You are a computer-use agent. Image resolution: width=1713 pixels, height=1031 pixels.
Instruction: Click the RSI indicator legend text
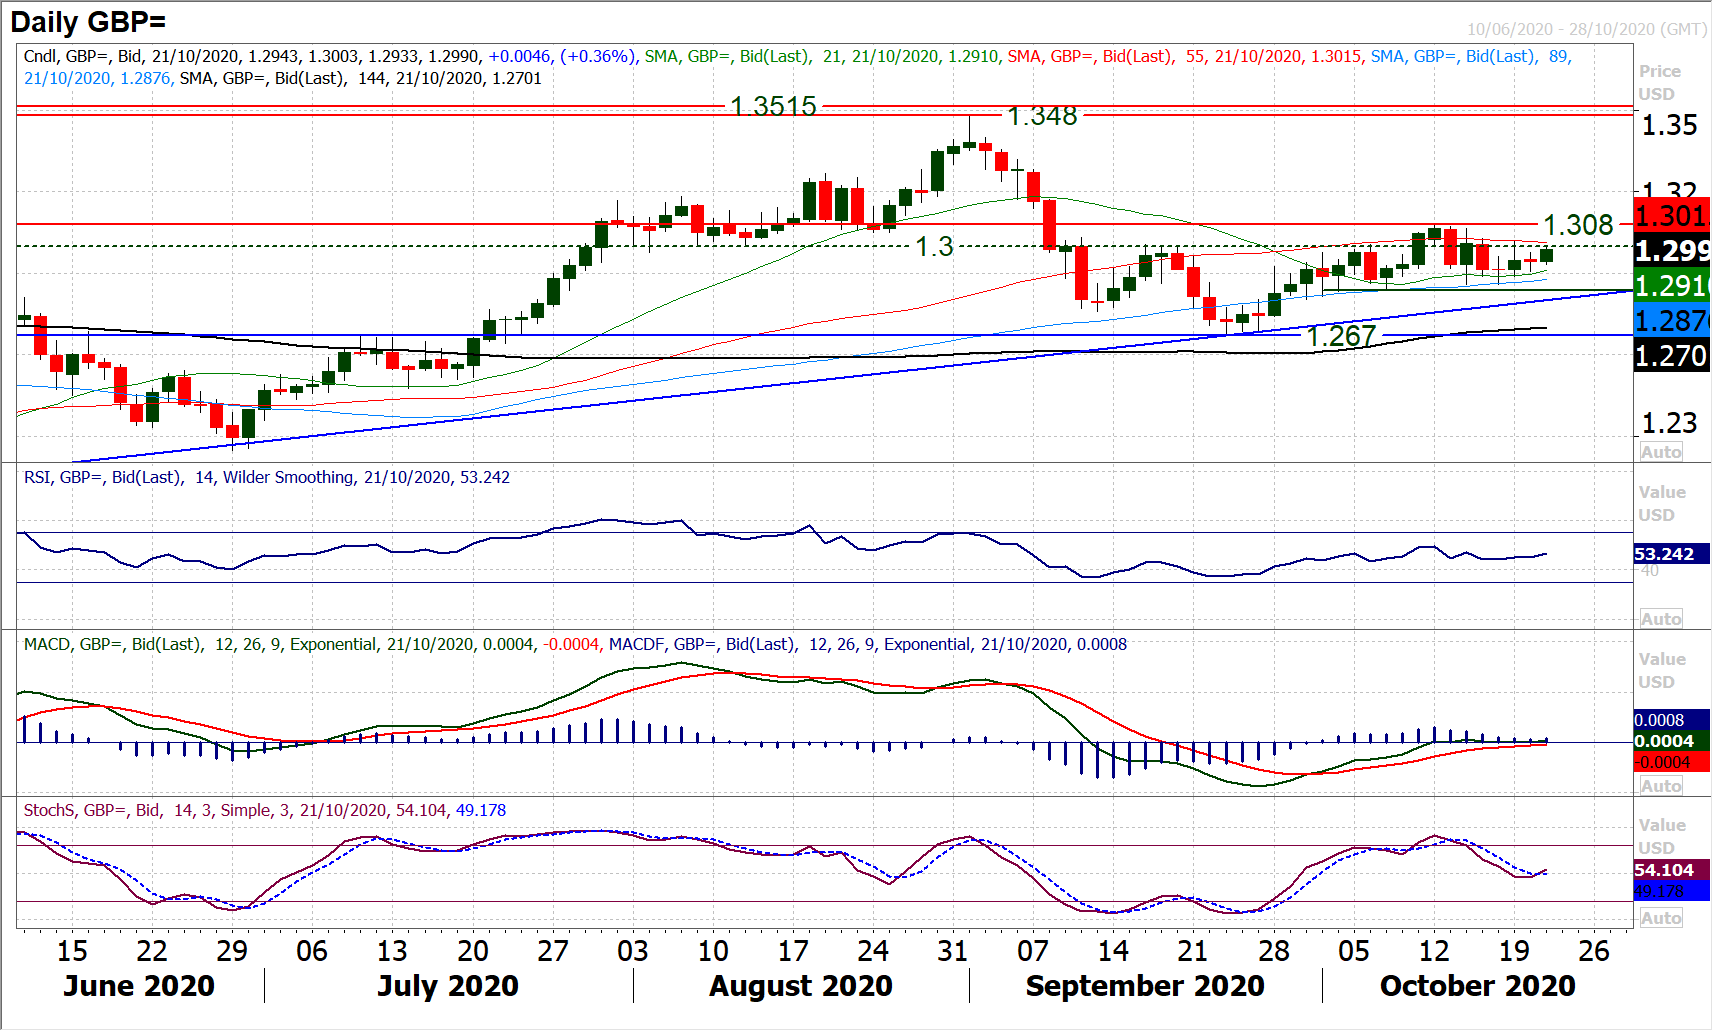click(x=266, y=478)
